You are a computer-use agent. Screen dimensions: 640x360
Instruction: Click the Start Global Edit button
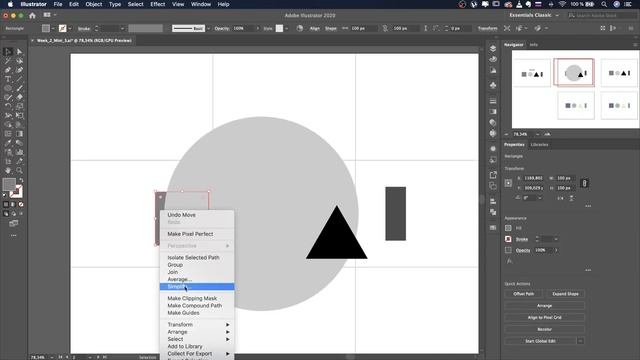pos(540,341)
